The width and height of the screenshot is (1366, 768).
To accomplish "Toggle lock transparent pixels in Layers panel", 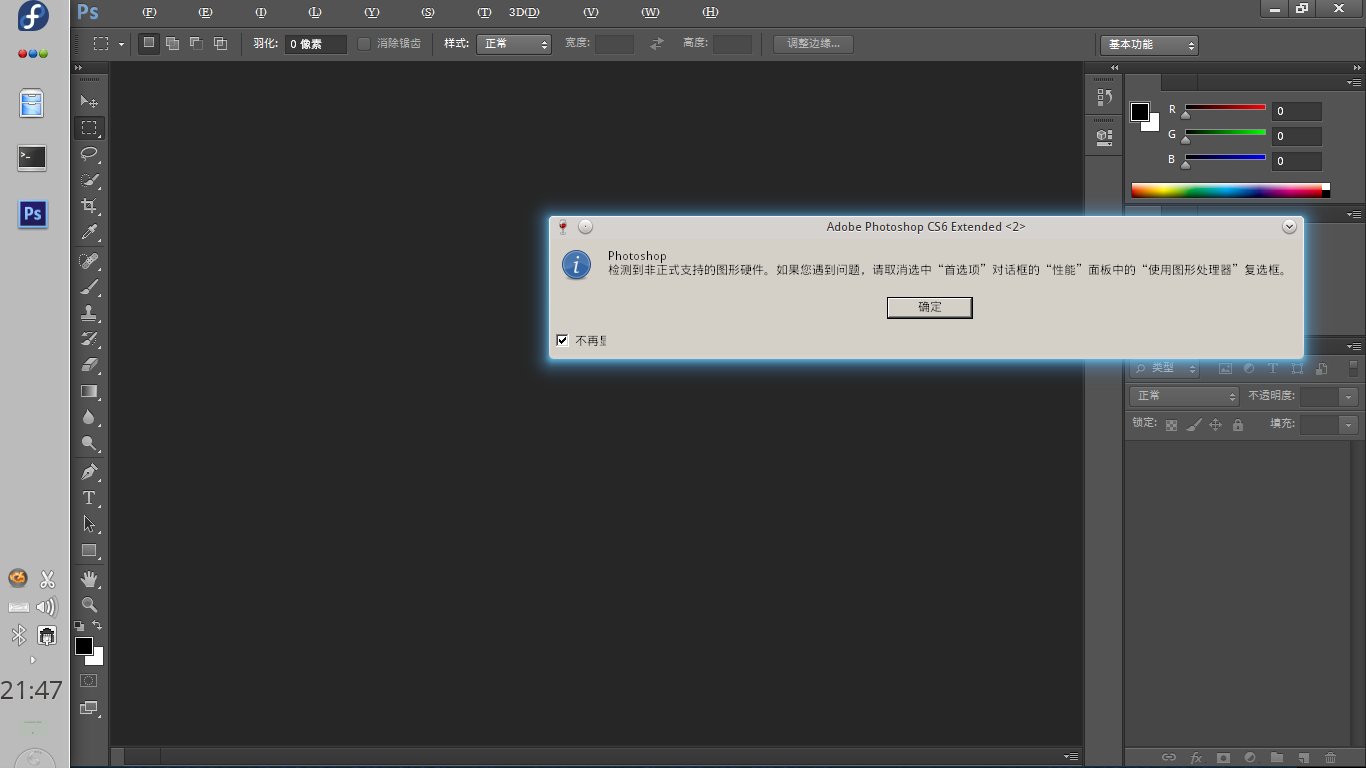I will pyautogui.click(x=1171, y=425).
